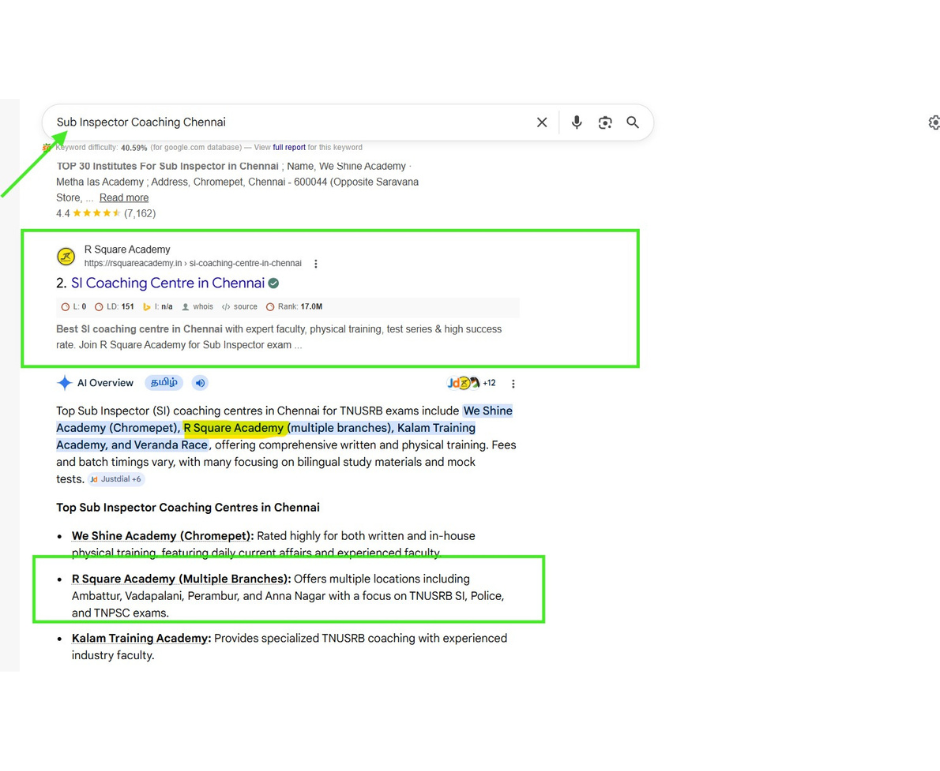Image resolution: width=940 pixels, height=771 pixels.
Task: Expand the snippet via 'Read more'
Action: tap(123, 197)
